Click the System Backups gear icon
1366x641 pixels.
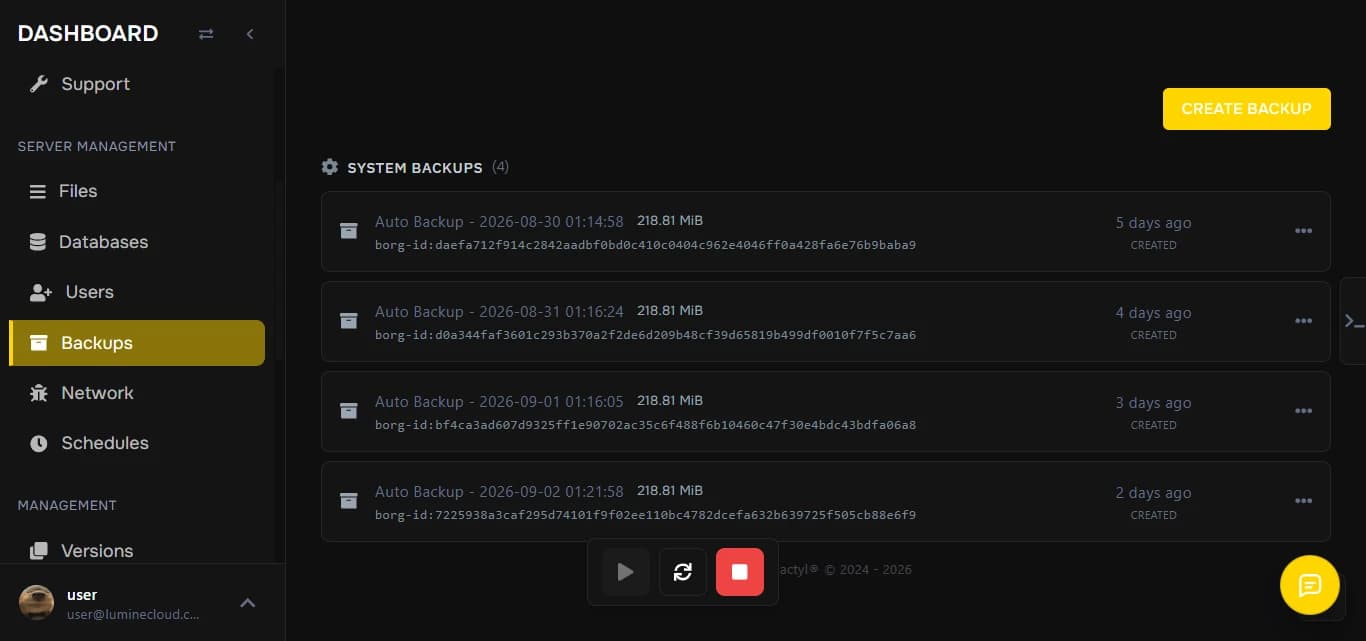click(330, 167)
